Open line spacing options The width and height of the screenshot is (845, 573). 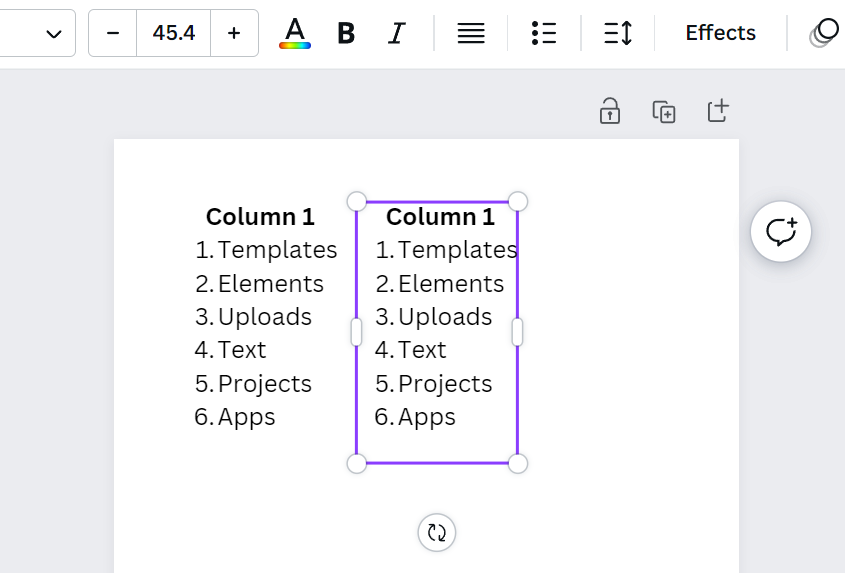coord(618,33)
